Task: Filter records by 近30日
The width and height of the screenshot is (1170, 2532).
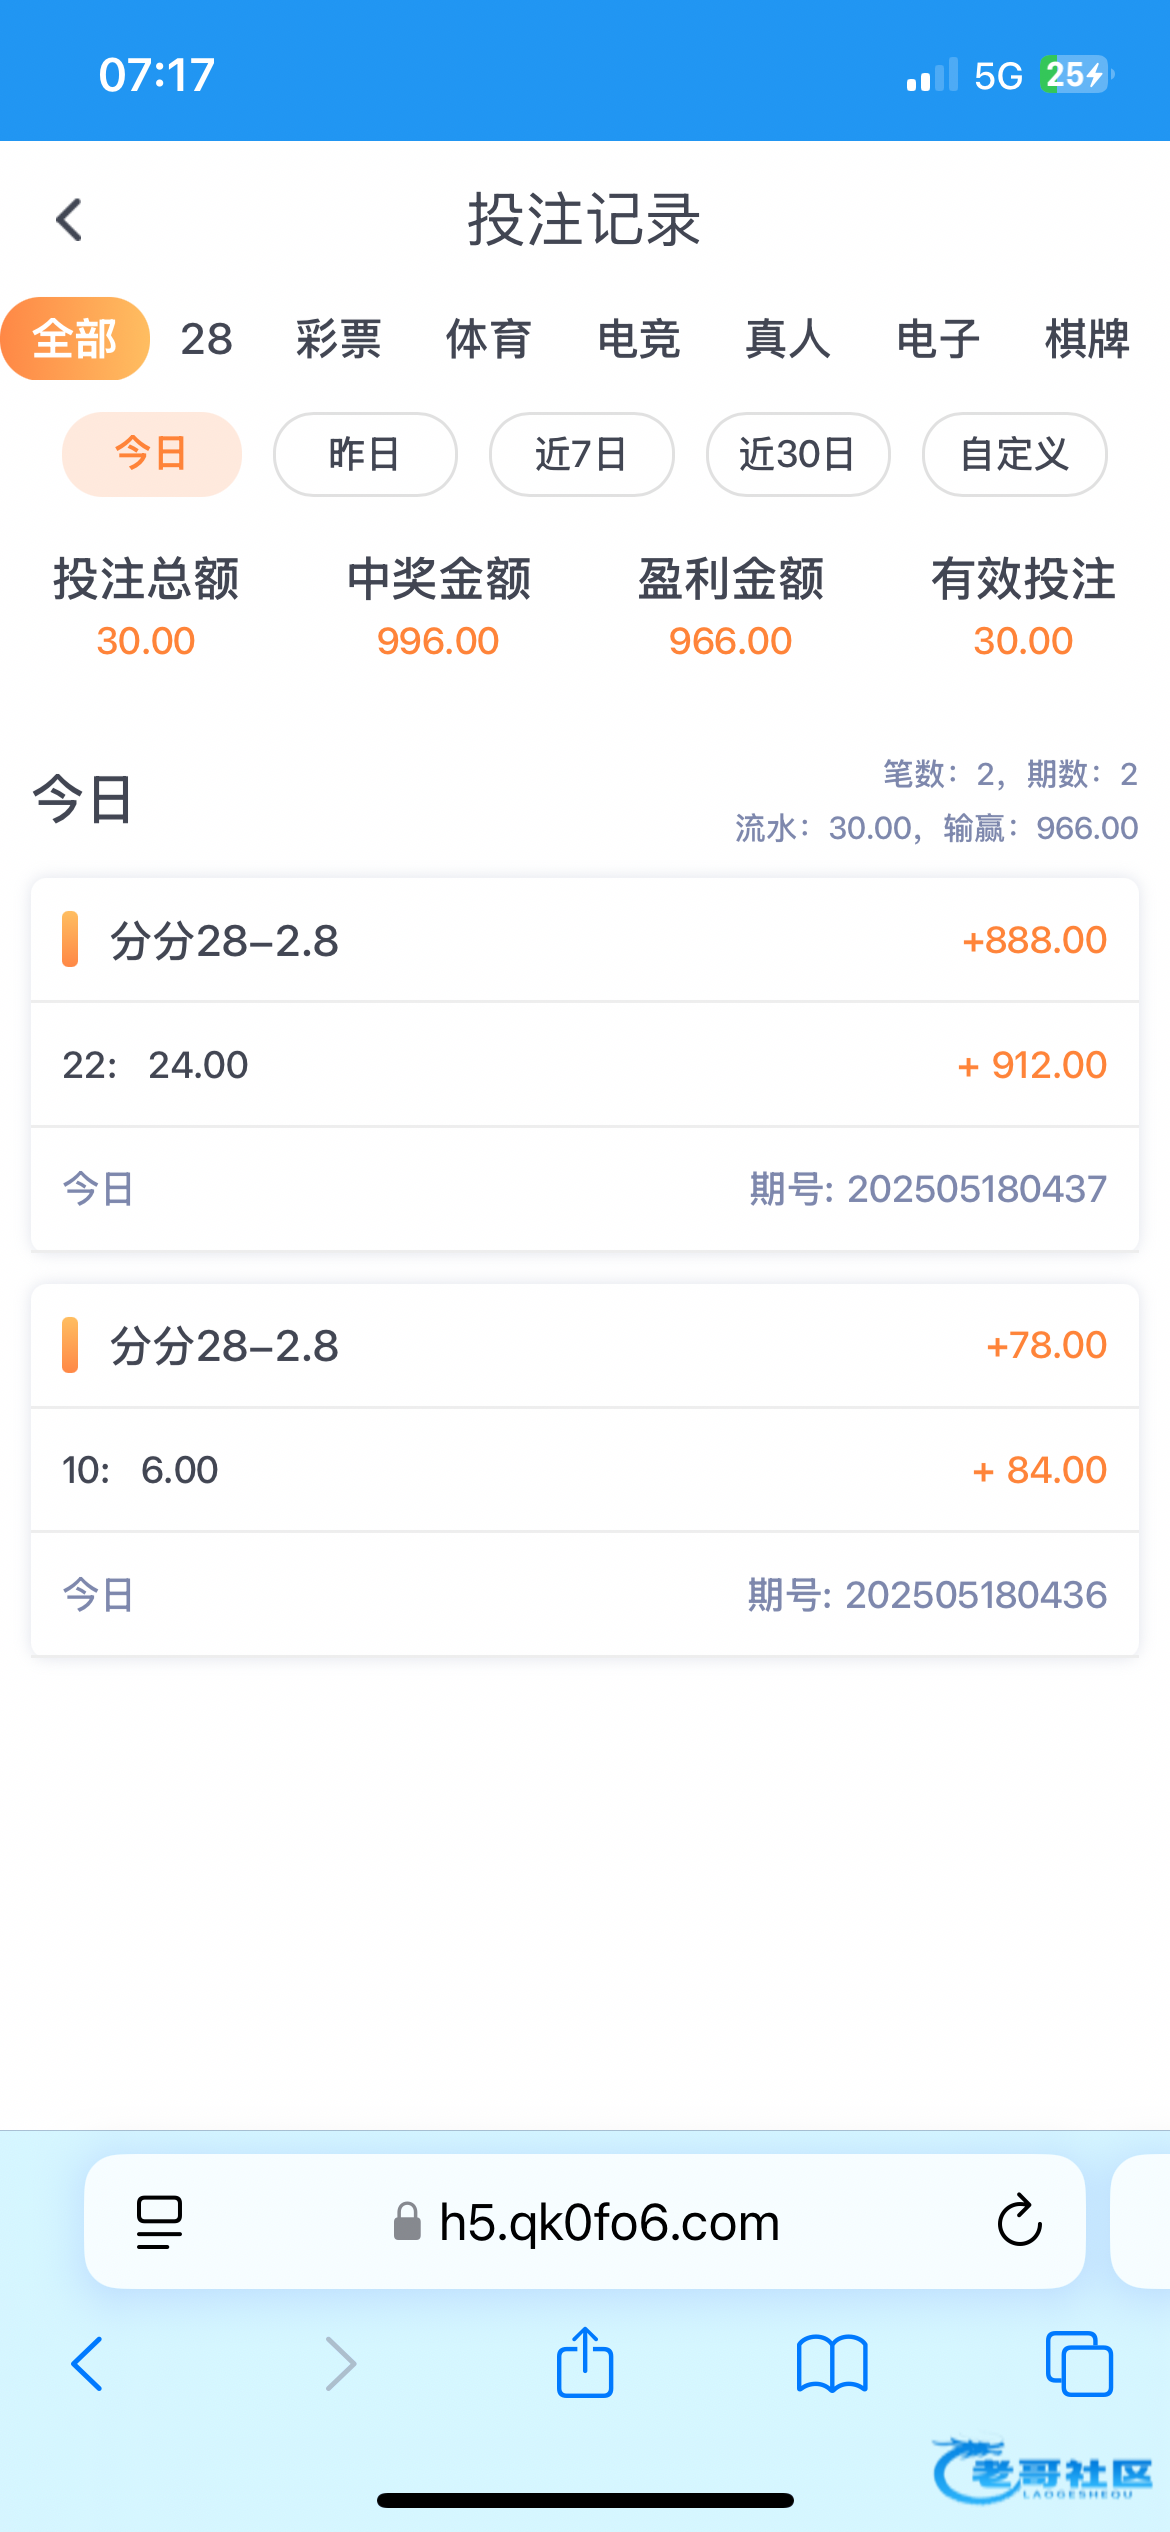Action: [797, 454]
